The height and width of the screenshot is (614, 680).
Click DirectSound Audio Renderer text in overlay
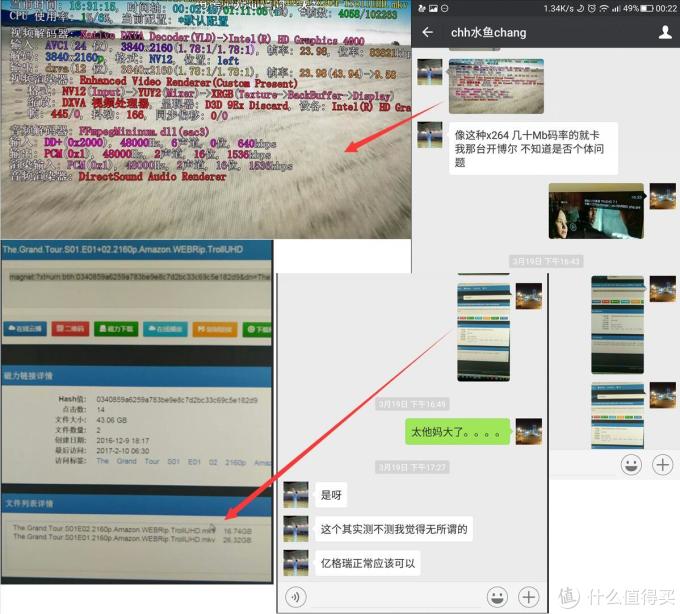(152, 176)
